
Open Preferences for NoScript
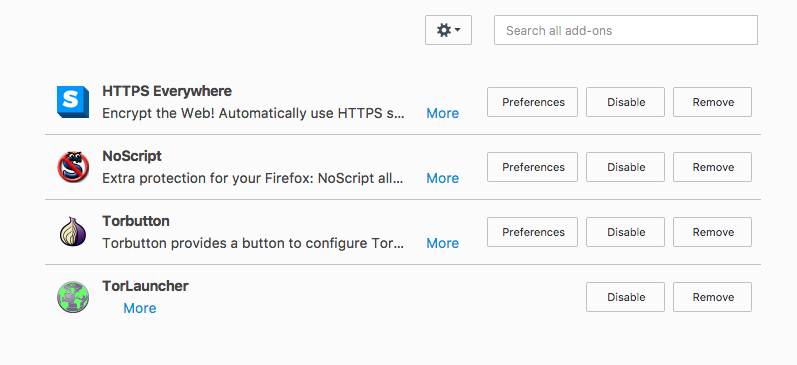tap(532, 167)
